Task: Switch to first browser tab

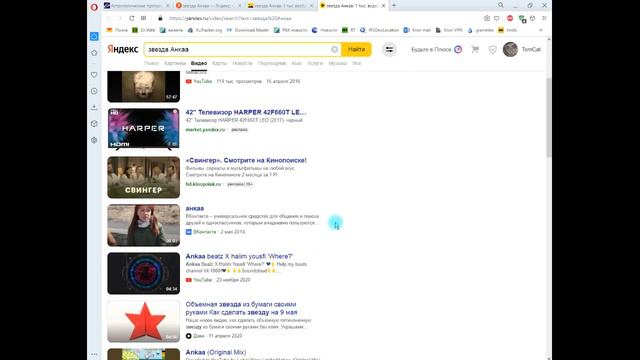Action: tap(136, 6)
